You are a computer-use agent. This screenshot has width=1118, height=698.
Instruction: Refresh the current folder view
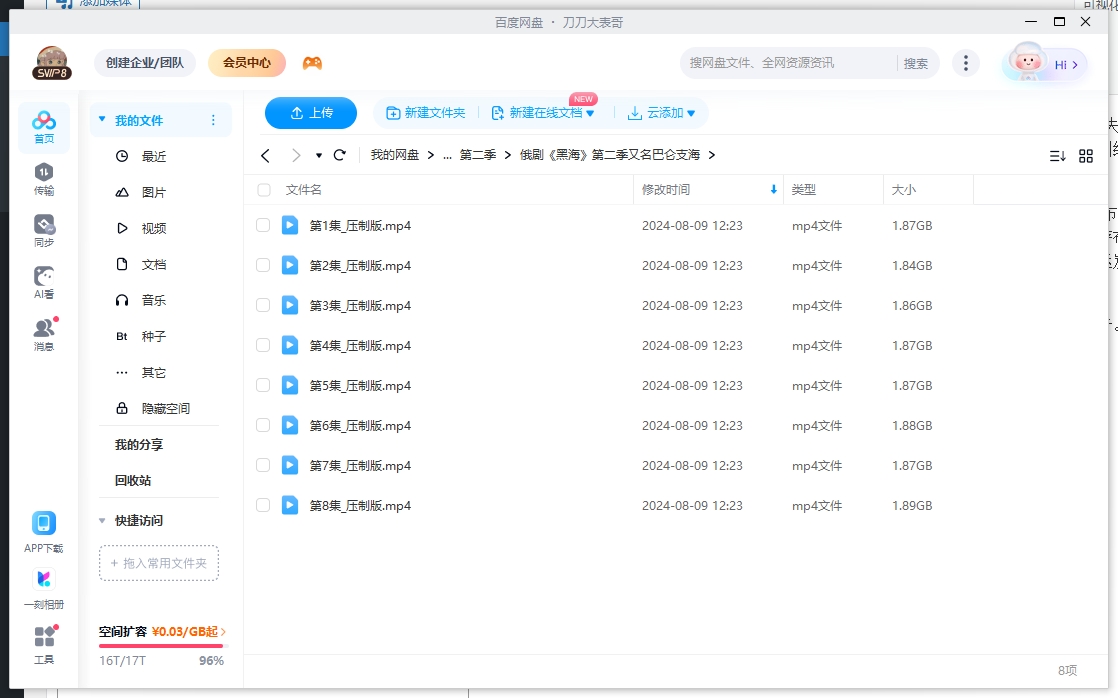click(339, 155)
